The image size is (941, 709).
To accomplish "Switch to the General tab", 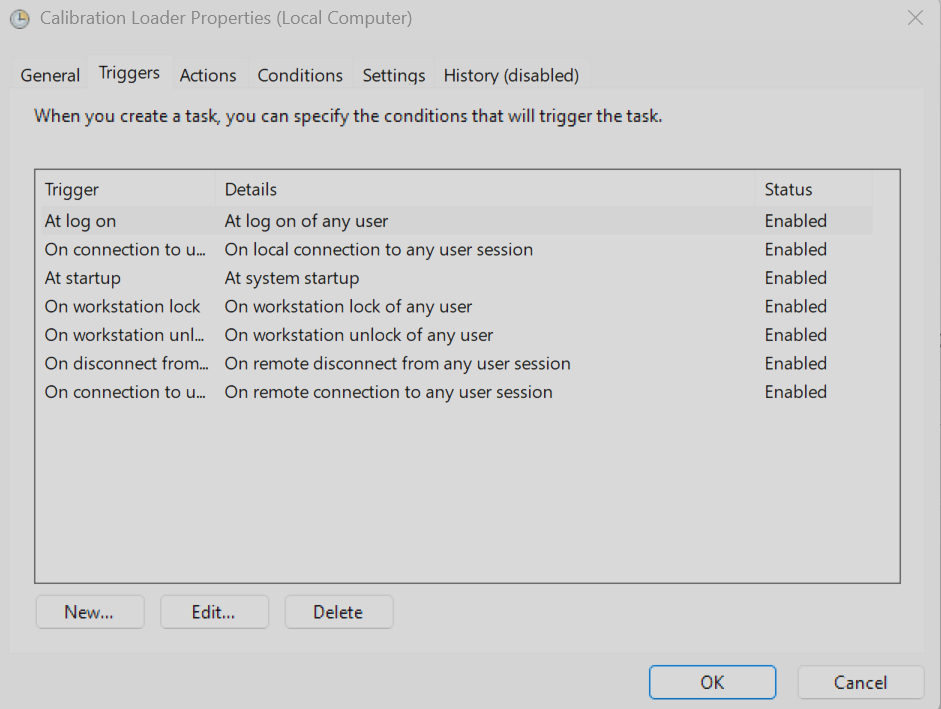I will click(50, 75).
